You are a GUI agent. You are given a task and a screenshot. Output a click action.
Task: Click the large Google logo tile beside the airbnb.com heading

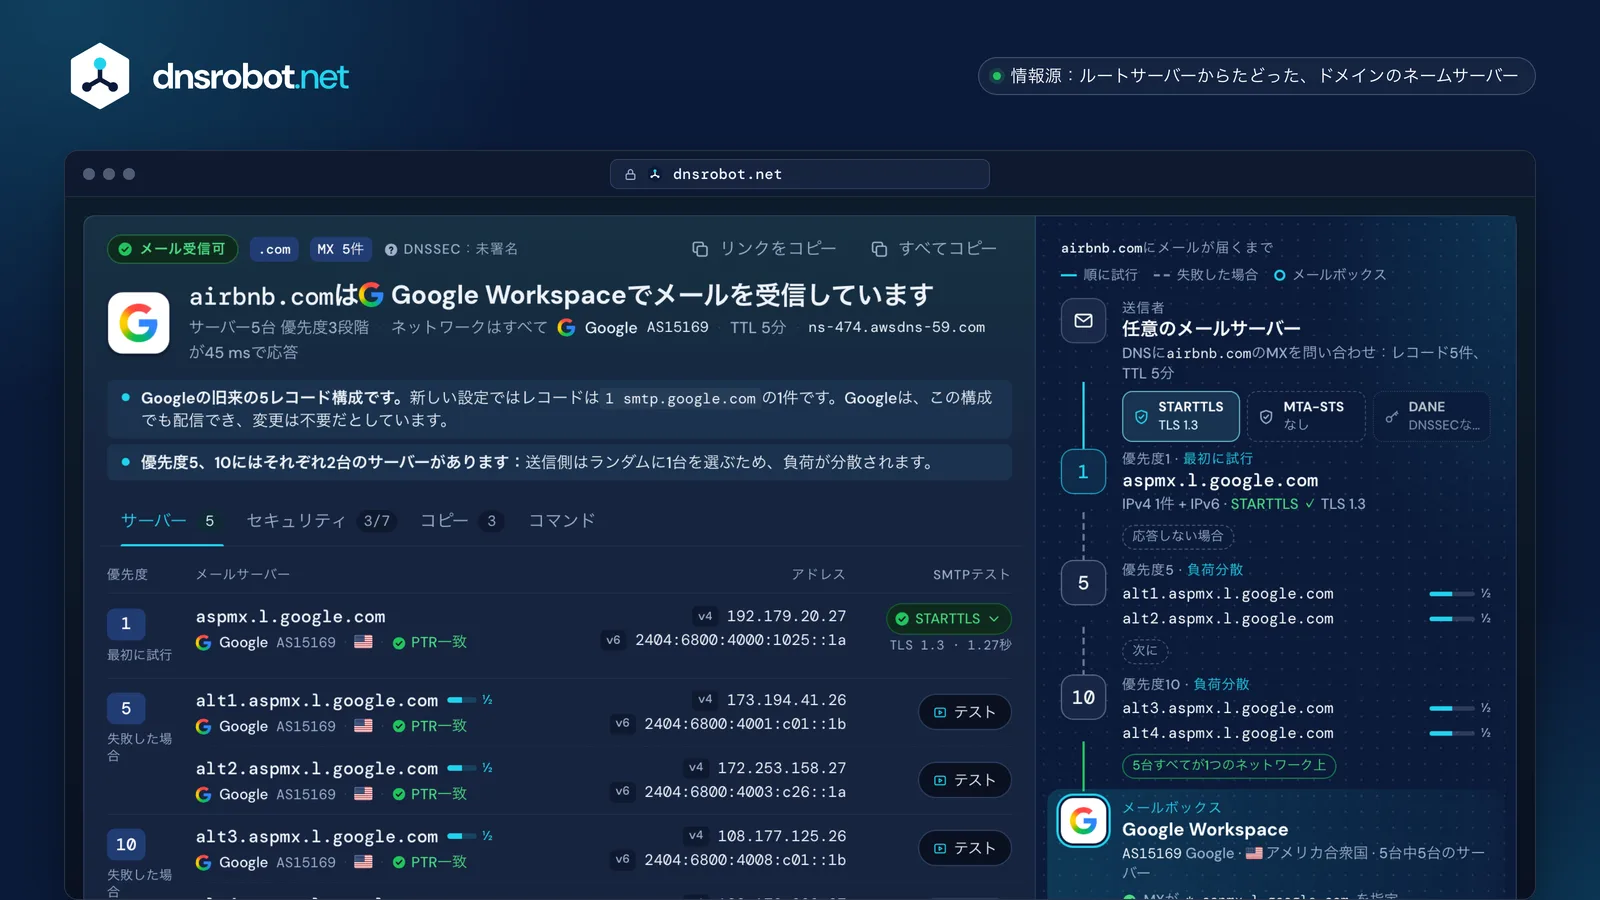pos(138,323)
